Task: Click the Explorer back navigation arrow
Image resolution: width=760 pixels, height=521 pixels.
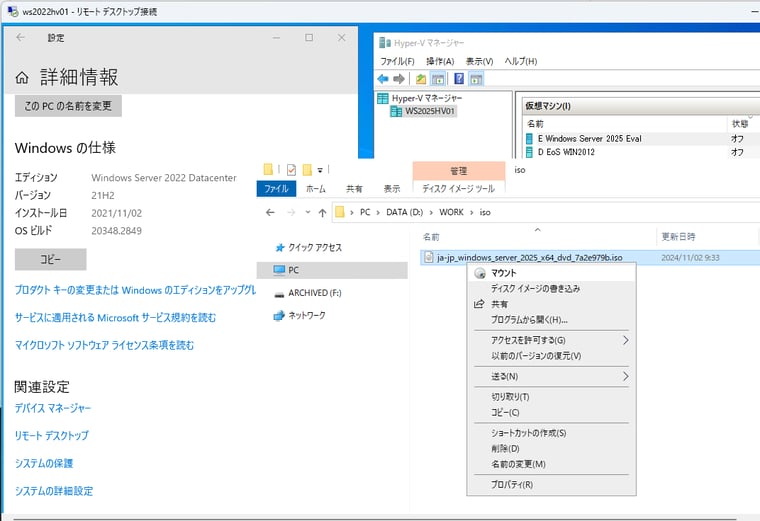Action: [x=270, y=212]
